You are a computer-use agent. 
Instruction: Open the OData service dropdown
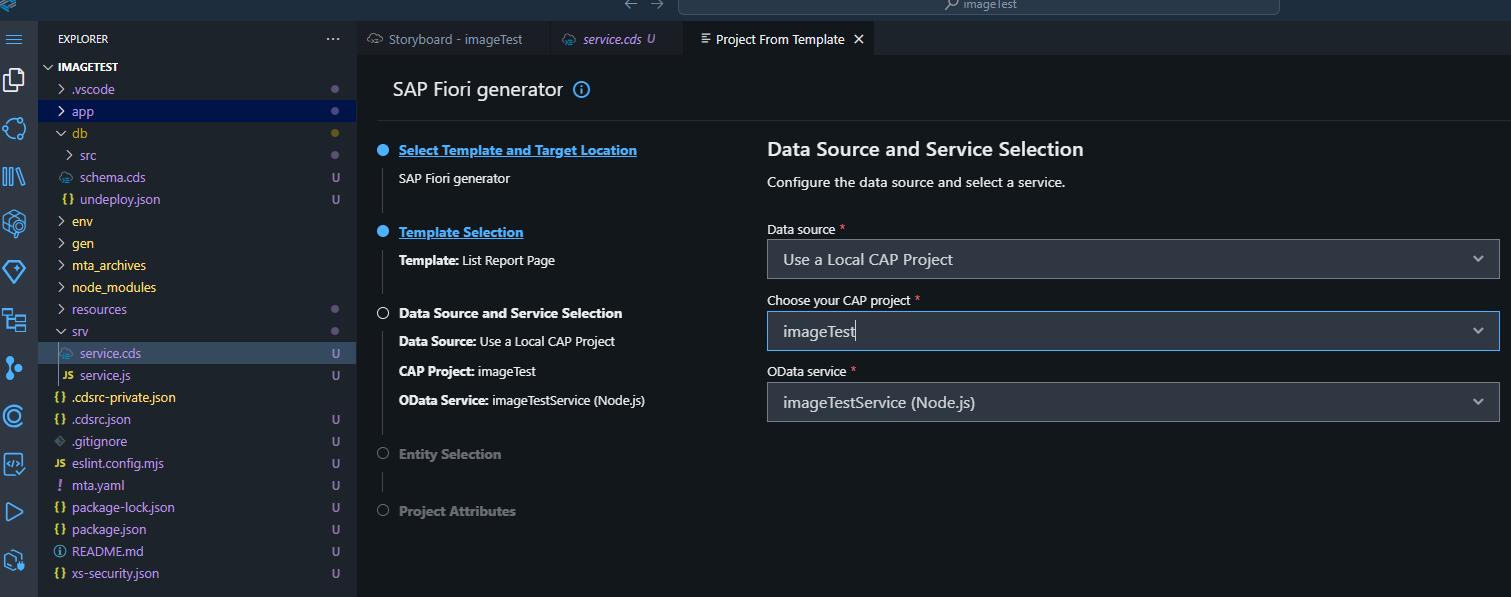coord(1133,402)
